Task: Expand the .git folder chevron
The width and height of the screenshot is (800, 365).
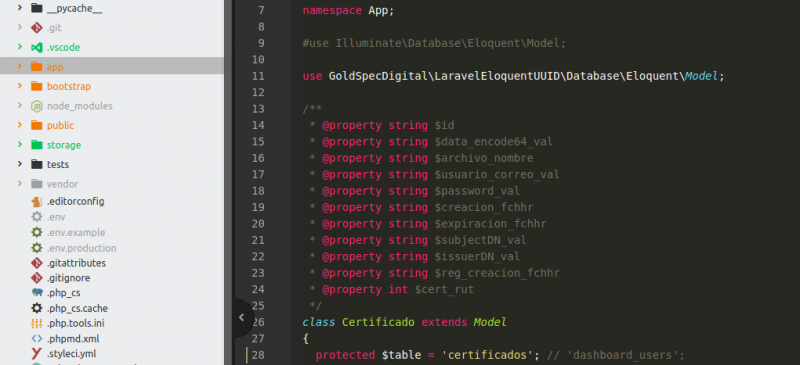Action: [x=19, y=28]
